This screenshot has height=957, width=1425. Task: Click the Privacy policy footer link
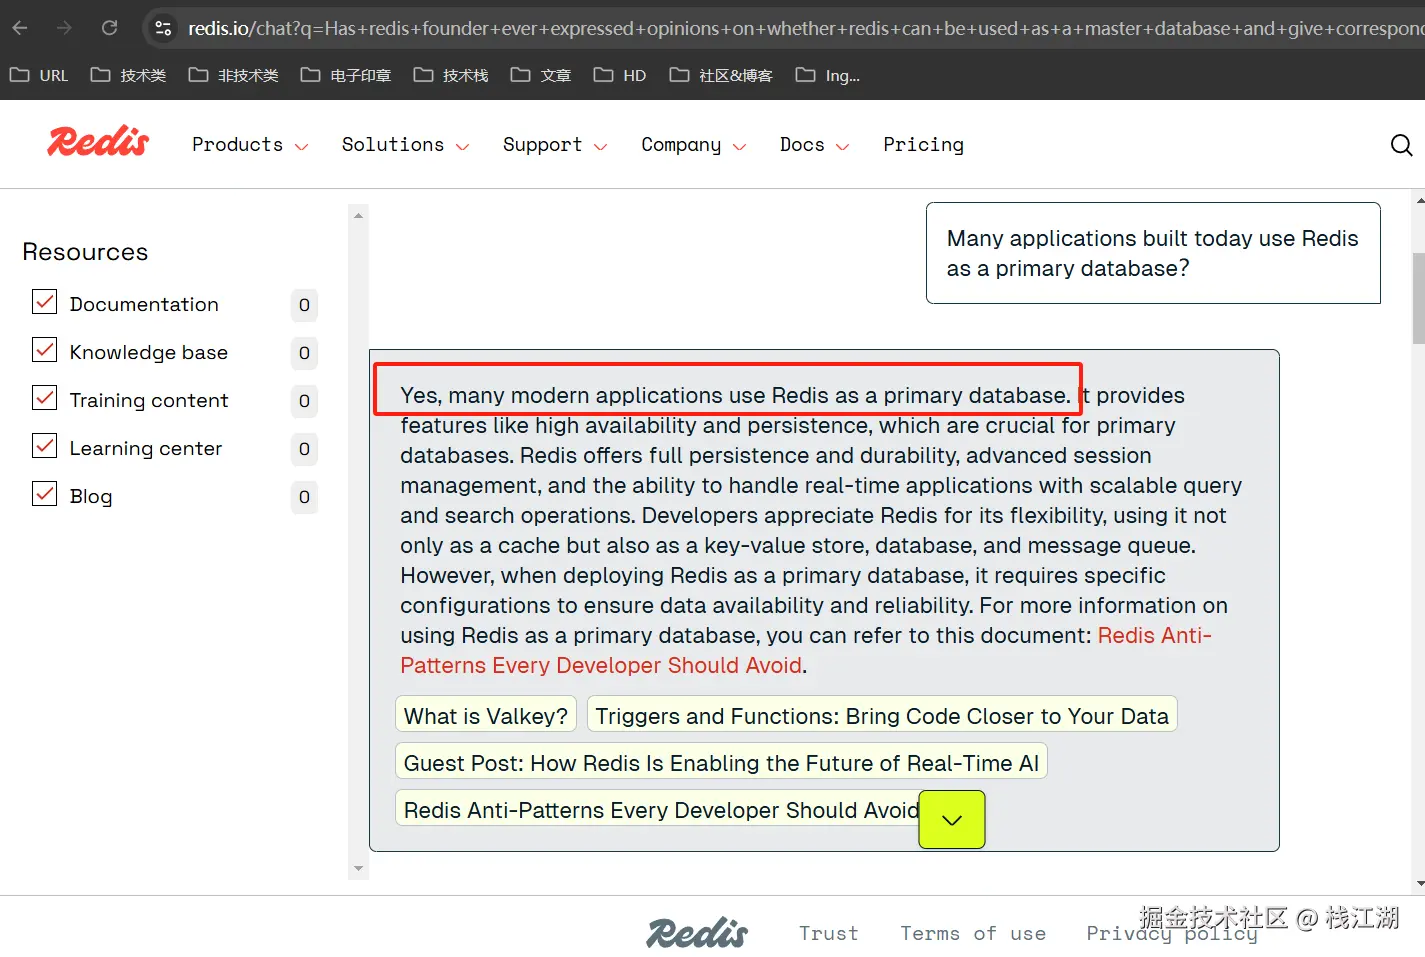(1172, 933)
